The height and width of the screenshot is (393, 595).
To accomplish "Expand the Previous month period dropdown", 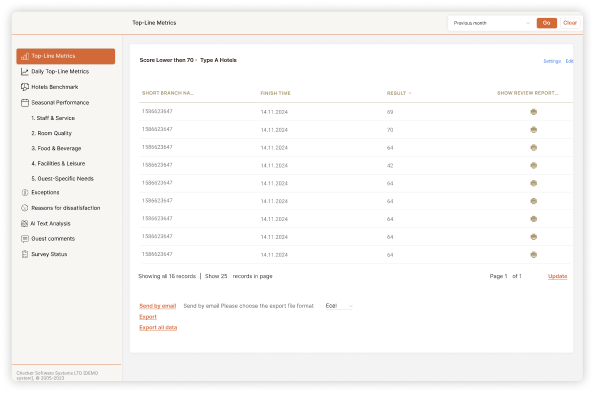I will point(491,23).
